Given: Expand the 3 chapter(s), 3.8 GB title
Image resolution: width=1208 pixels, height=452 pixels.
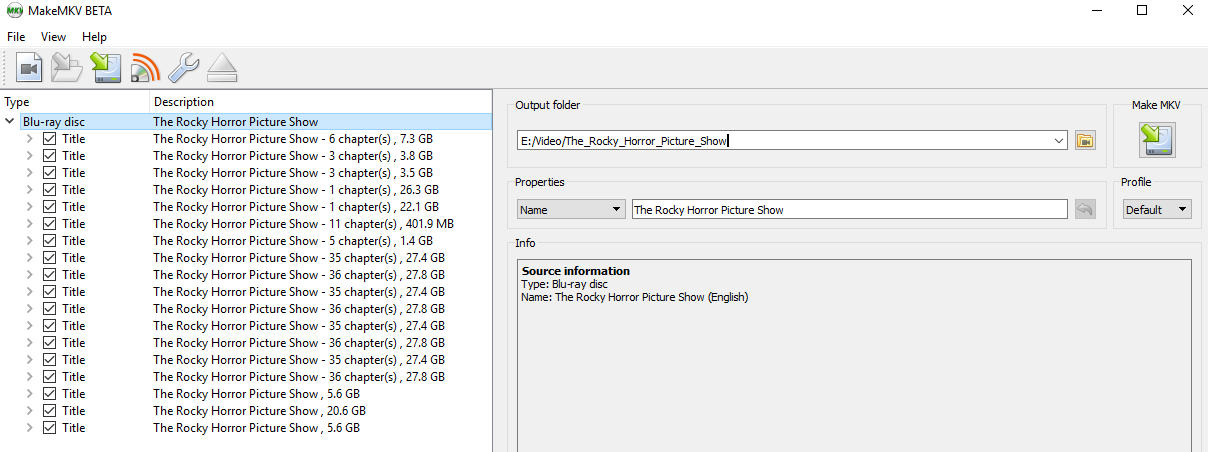Looking at the screenshot, I should point(30,156).
